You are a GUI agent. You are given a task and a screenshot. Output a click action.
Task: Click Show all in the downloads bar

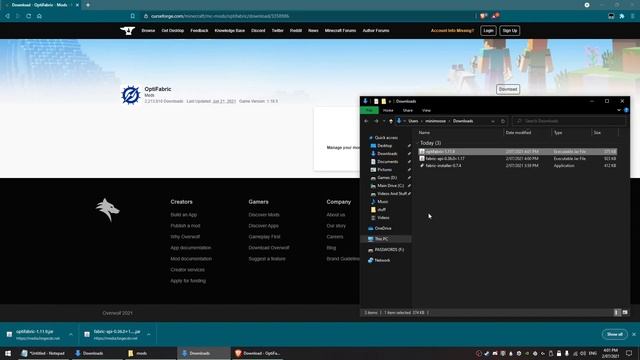(x=615, y=334)
